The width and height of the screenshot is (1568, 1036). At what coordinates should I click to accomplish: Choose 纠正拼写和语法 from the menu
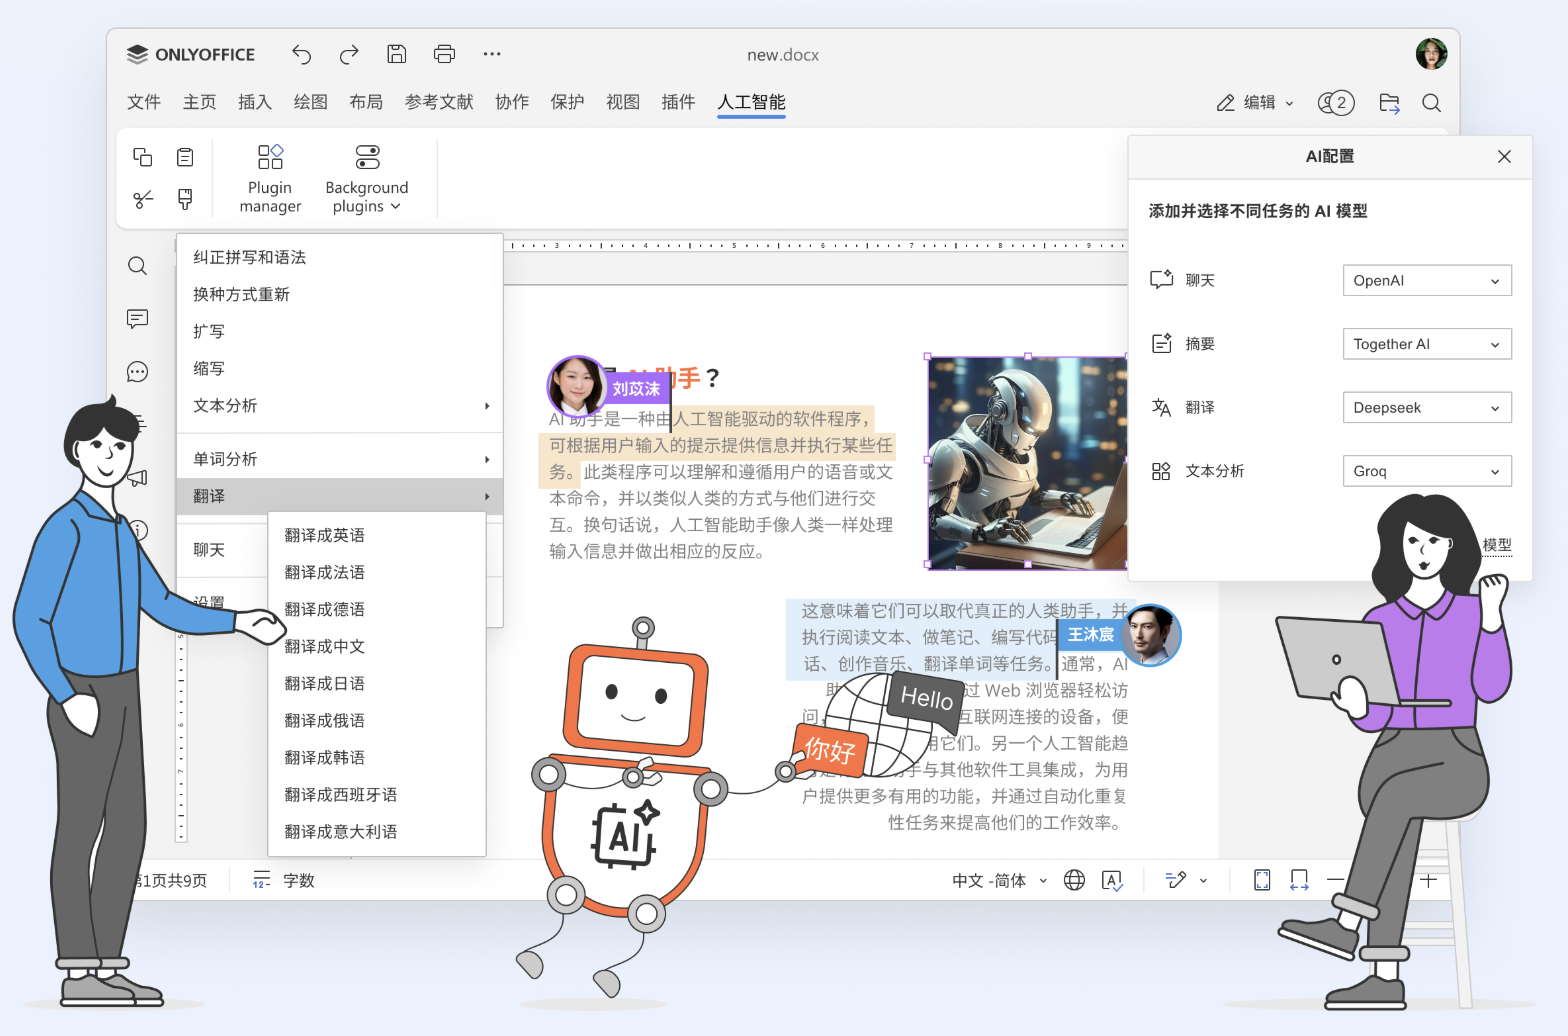[340, 257]
